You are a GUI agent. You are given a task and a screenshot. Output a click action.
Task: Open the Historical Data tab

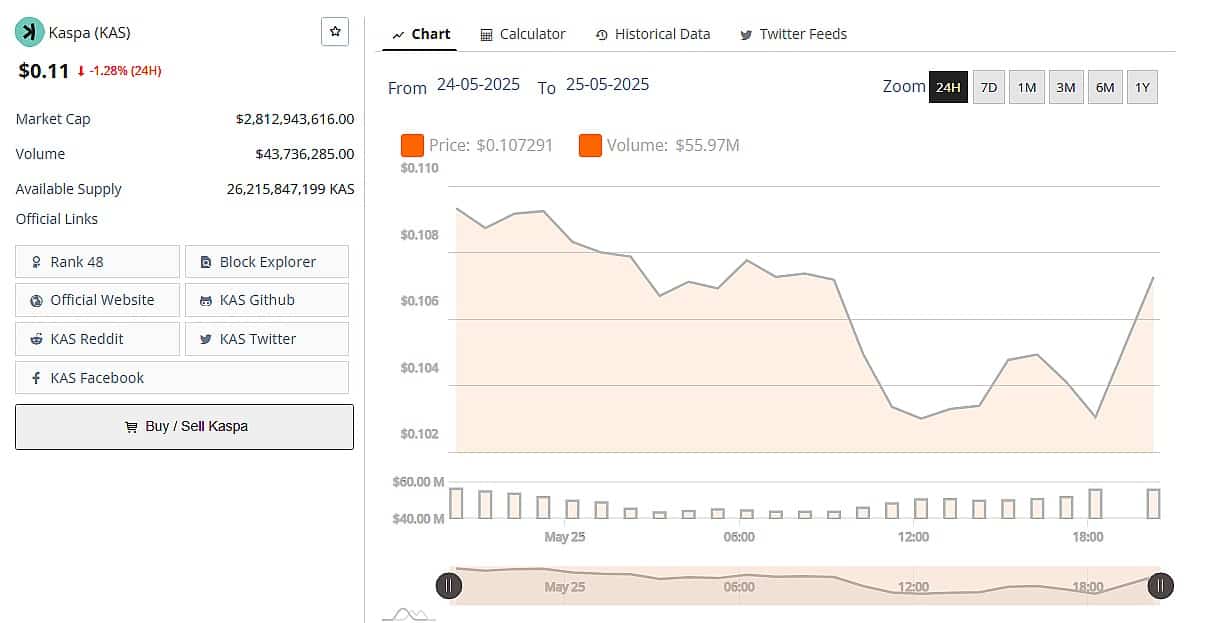point(652,34)
